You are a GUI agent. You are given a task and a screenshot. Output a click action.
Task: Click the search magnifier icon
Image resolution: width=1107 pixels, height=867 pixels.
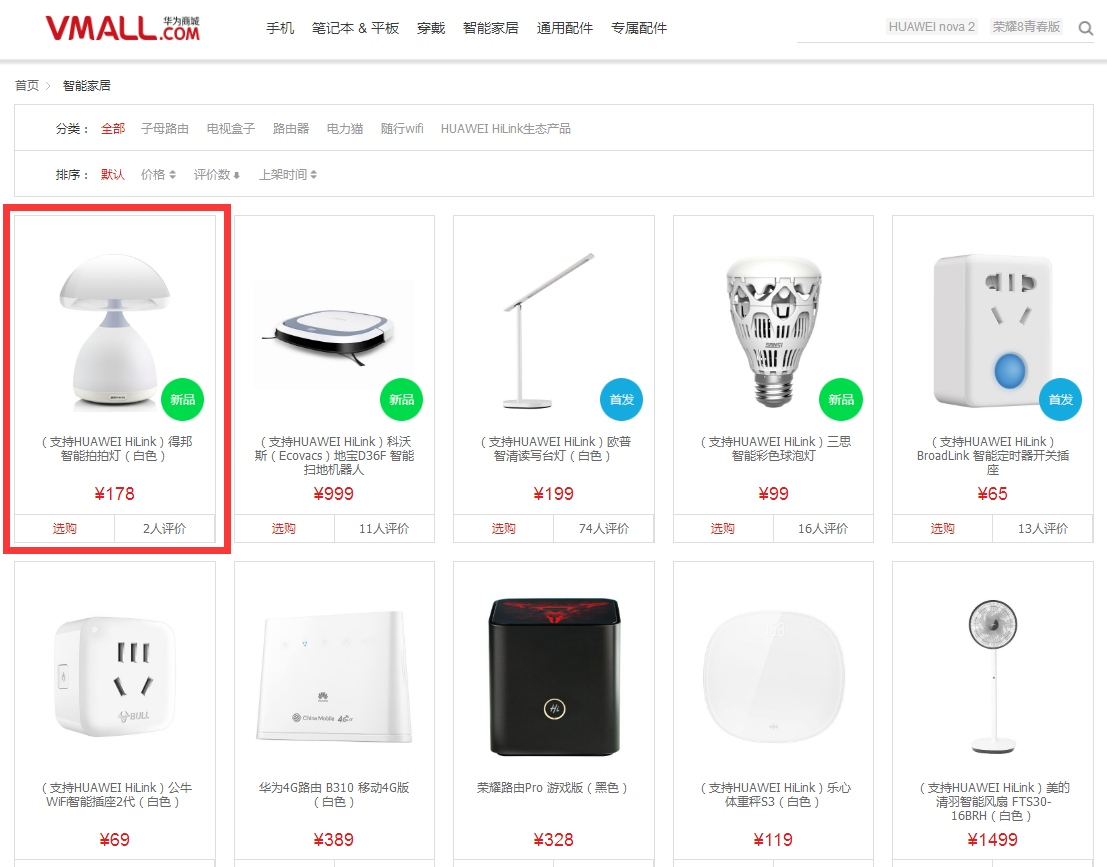pos(1085,28)
